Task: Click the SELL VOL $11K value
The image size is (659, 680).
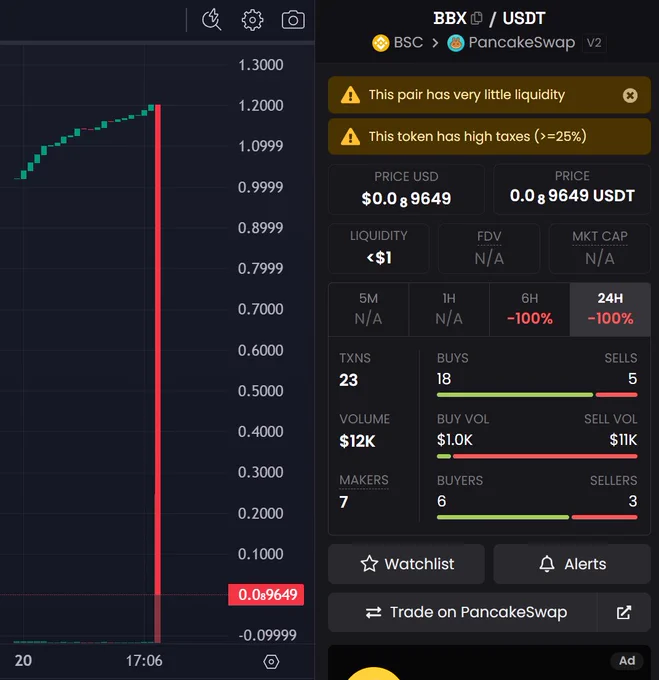Action: (623, 440)
